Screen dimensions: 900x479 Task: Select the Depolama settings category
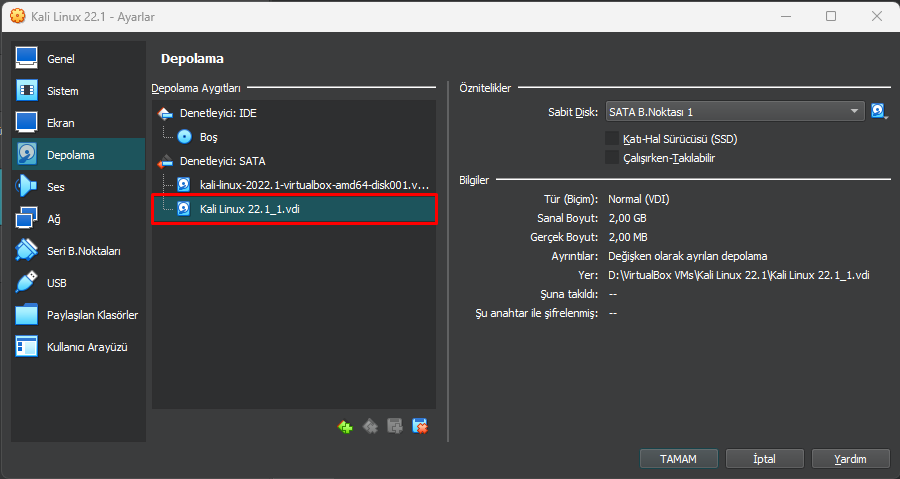pyautogui.click(x=79, y=154)
